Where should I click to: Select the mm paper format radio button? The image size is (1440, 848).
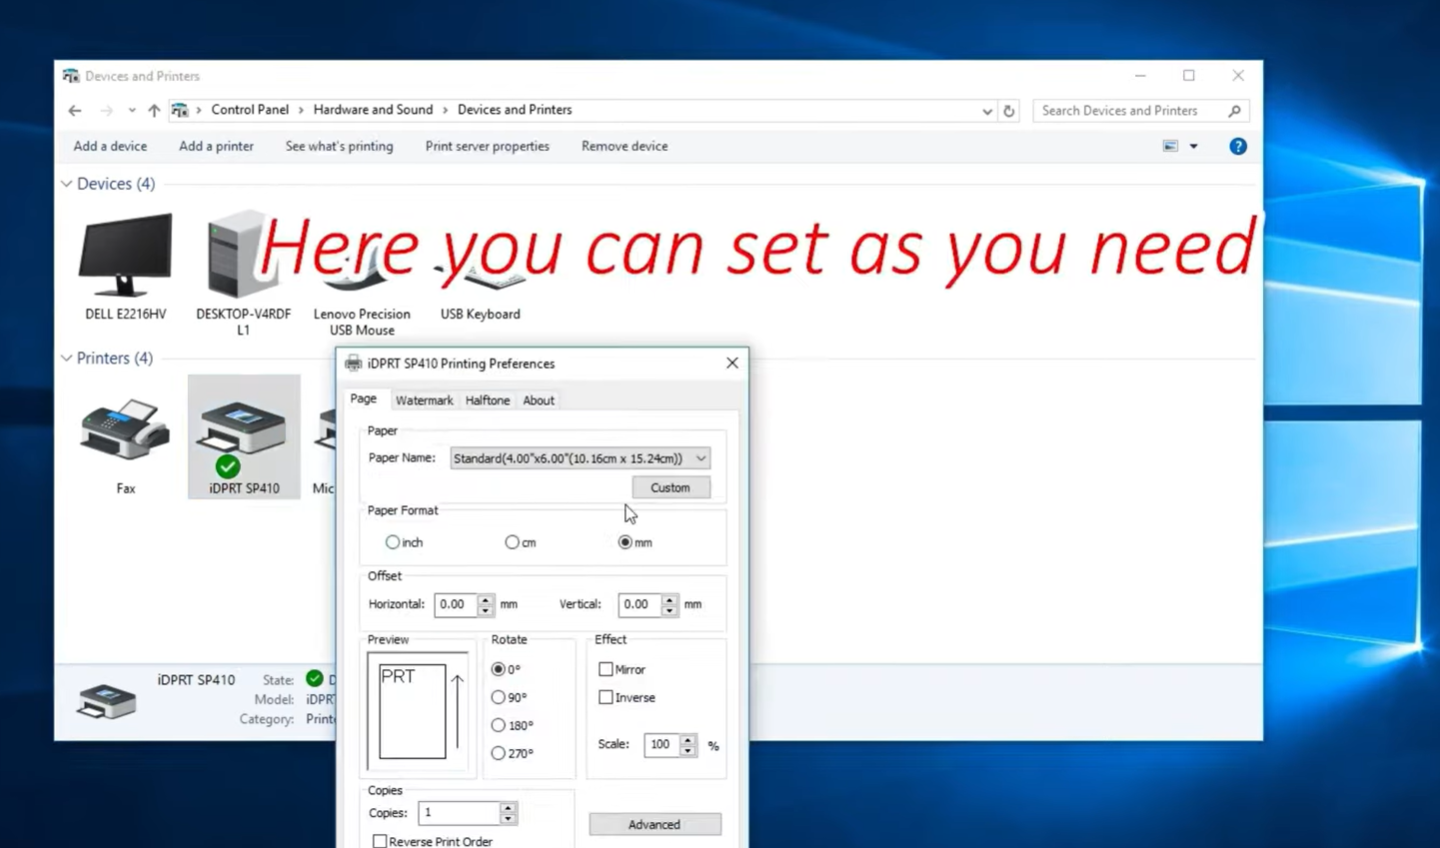pos(625,542)
